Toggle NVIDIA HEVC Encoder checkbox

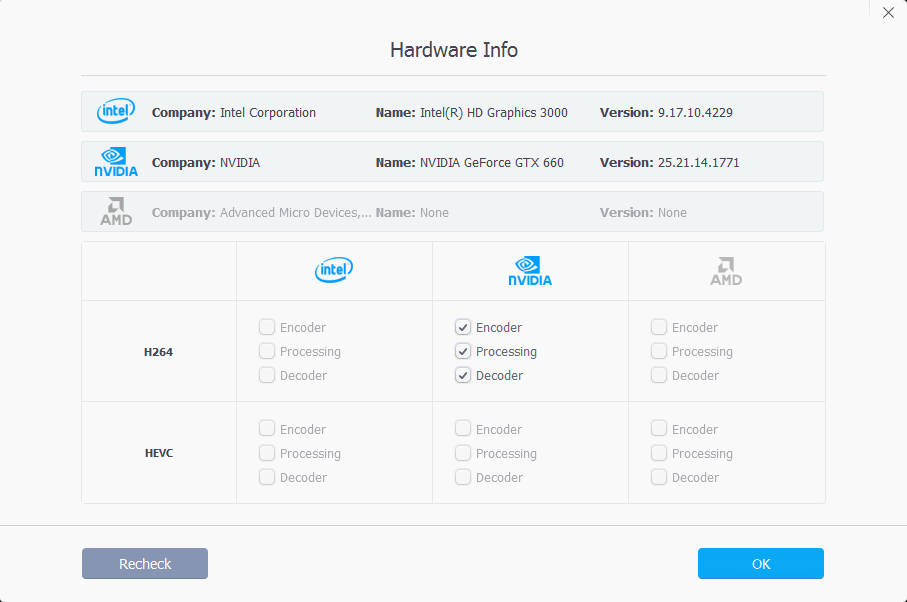(463, 429)
